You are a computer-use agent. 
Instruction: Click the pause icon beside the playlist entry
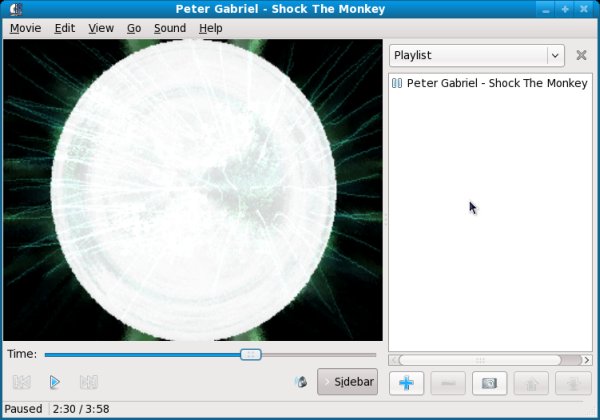(397, 83)
